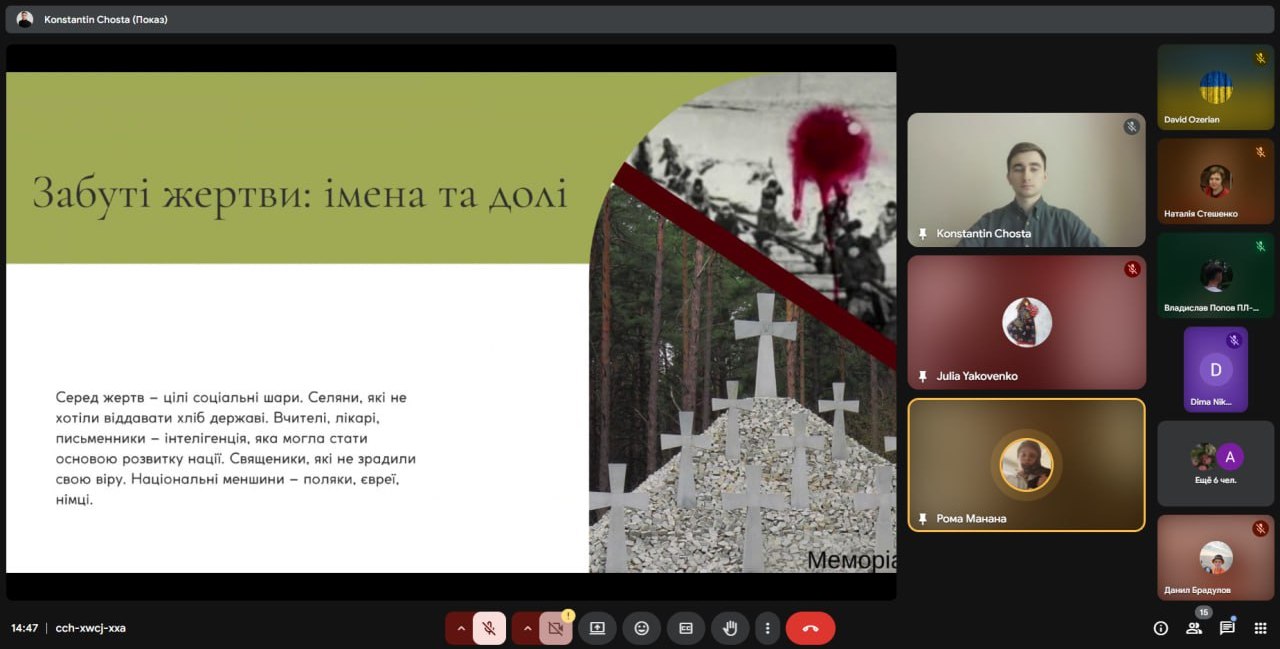Viewport: 1280px width, 649px height.
Task: Click Dima Nik participant tile
Action: 1216,369
